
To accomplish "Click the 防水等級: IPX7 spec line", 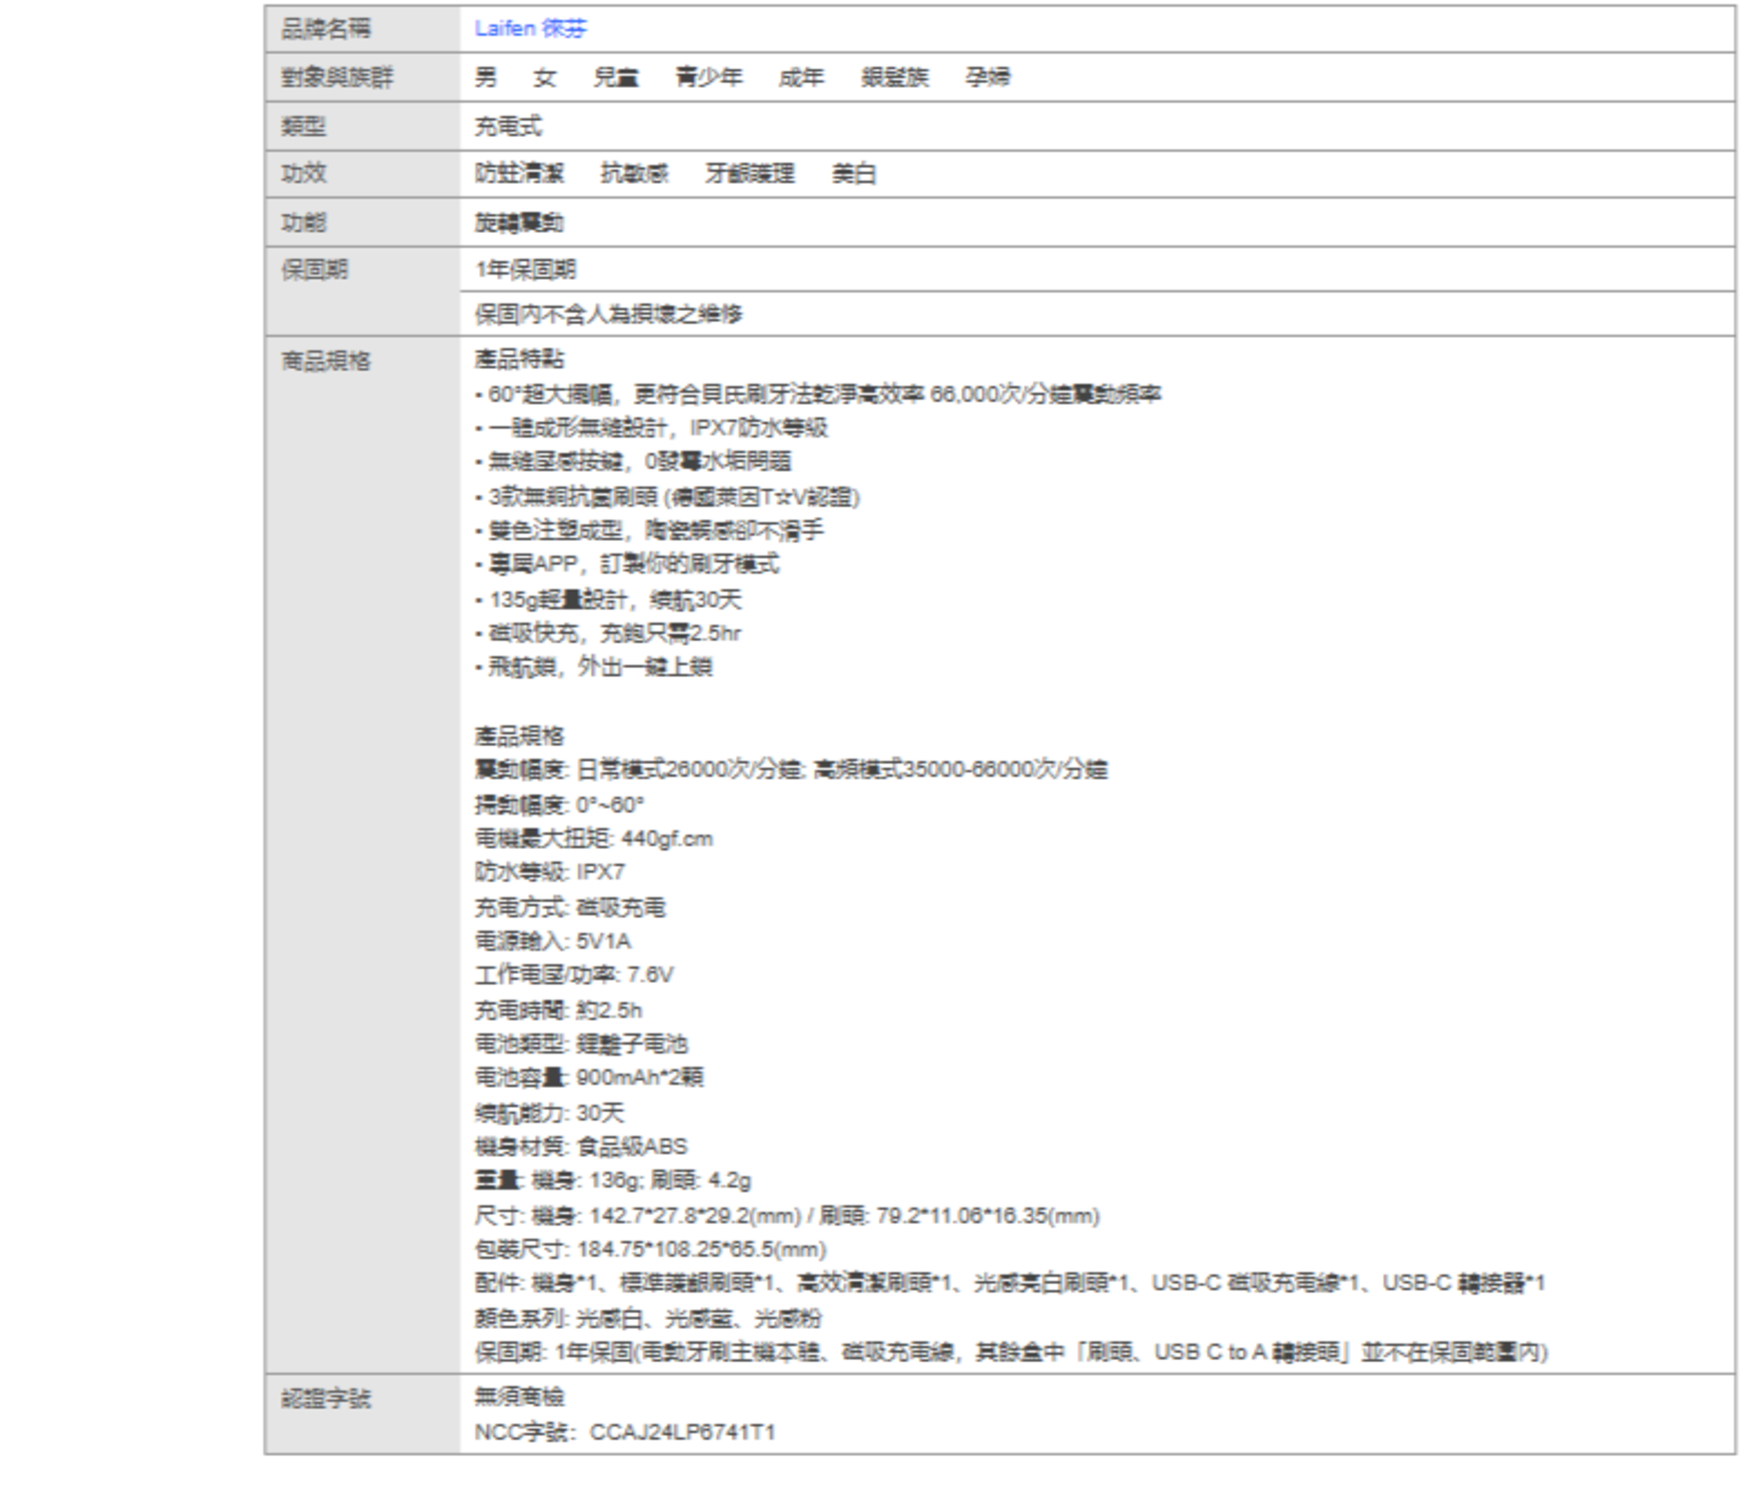I will click(x=549, y=872).
